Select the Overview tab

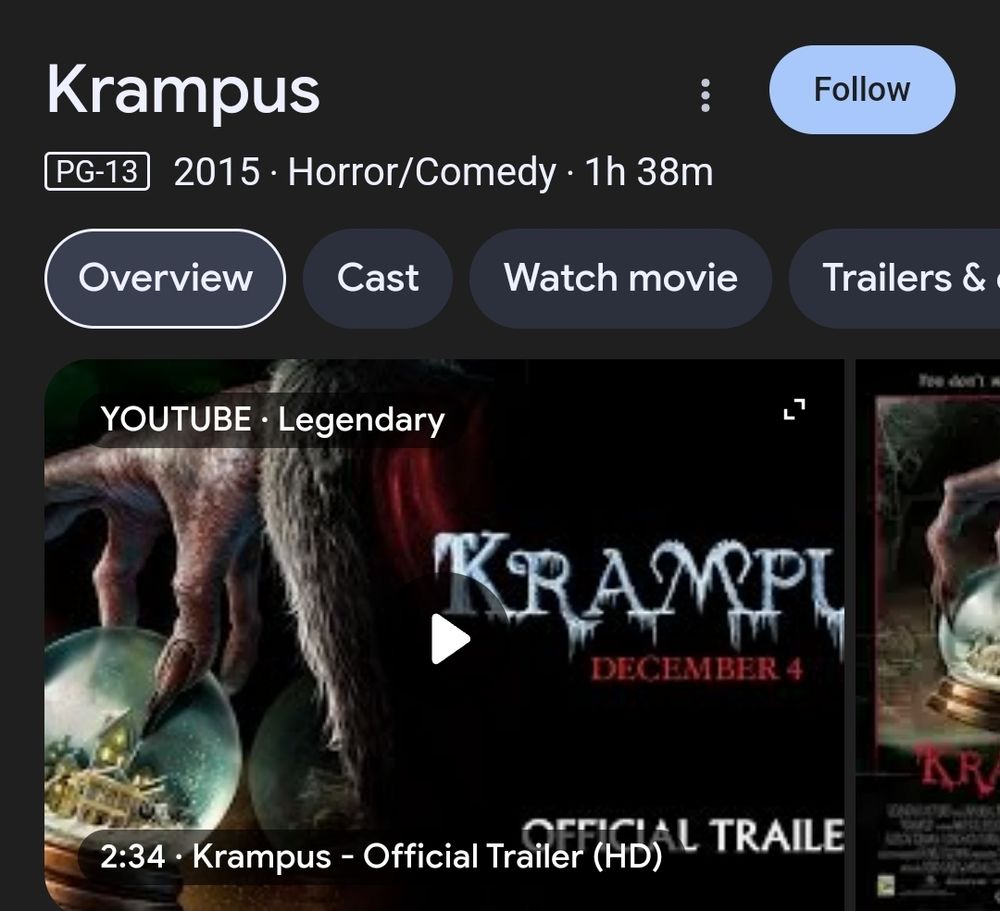coord(165,278)
